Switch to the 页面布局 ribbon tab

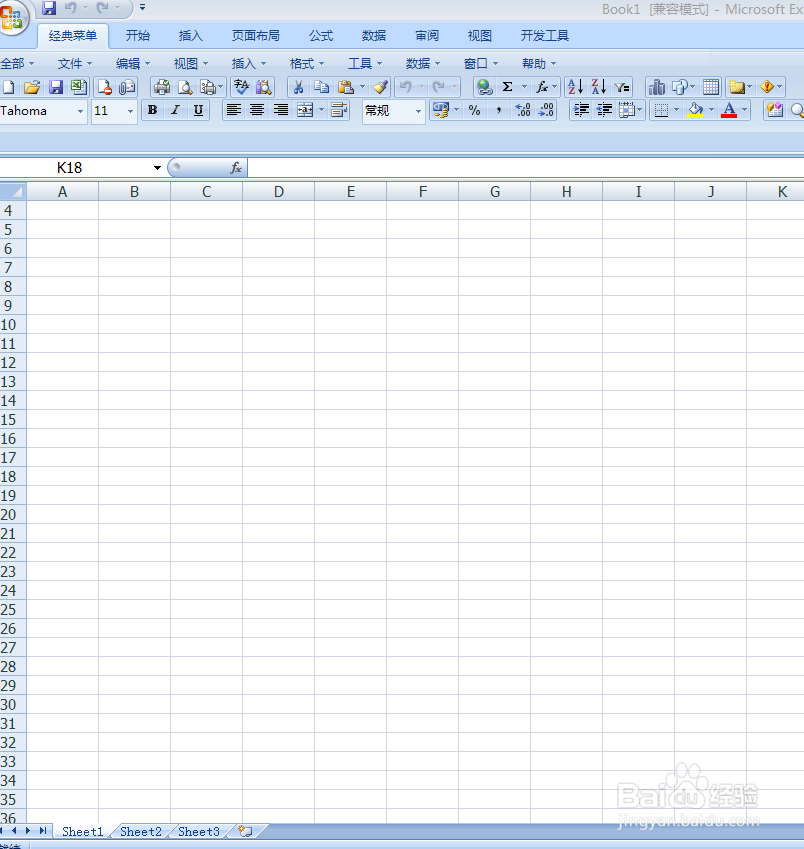256,36
